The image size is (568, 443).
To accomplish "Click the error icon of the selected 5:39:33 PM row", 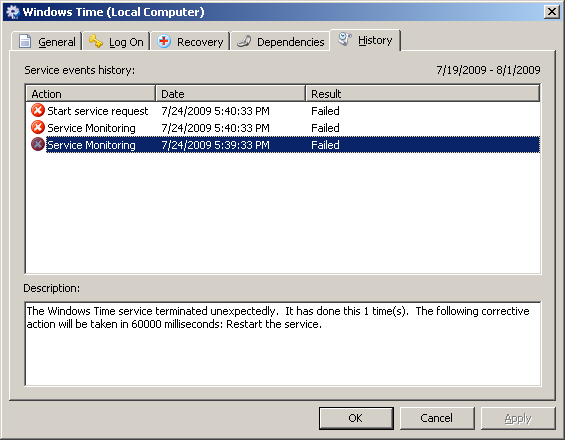I will coord(38,145).
